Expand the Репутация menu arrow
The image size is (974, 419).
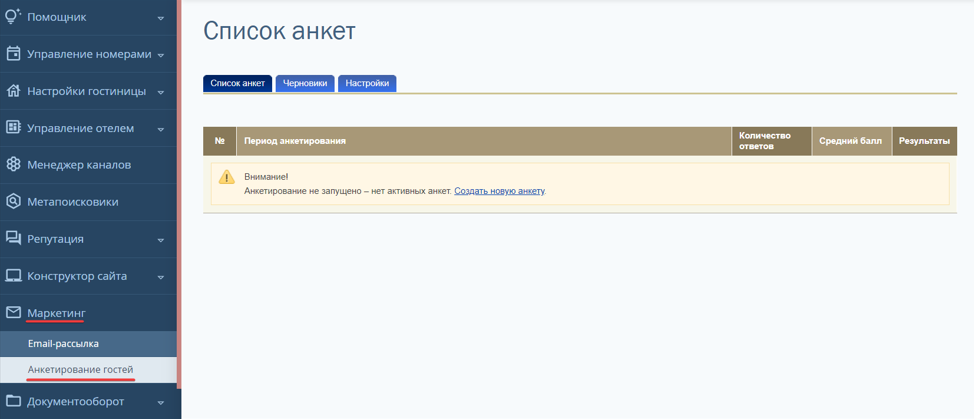(161, 240)
